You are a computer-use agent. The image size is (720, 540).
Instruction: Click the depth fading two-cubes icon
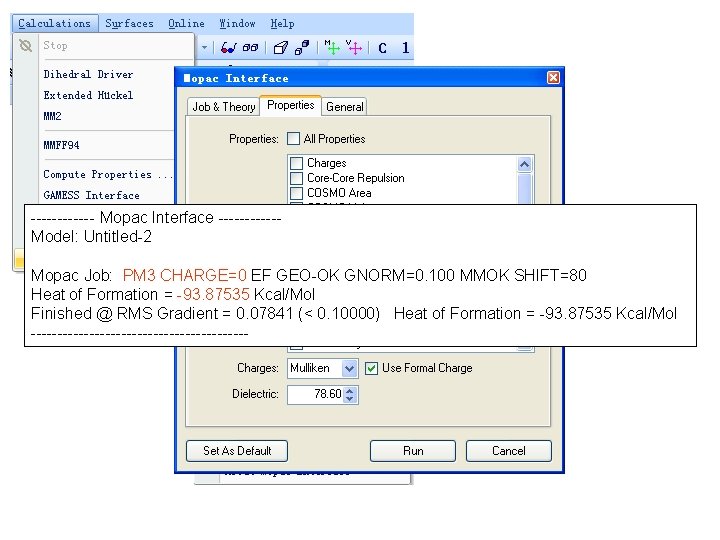point(302,48)
